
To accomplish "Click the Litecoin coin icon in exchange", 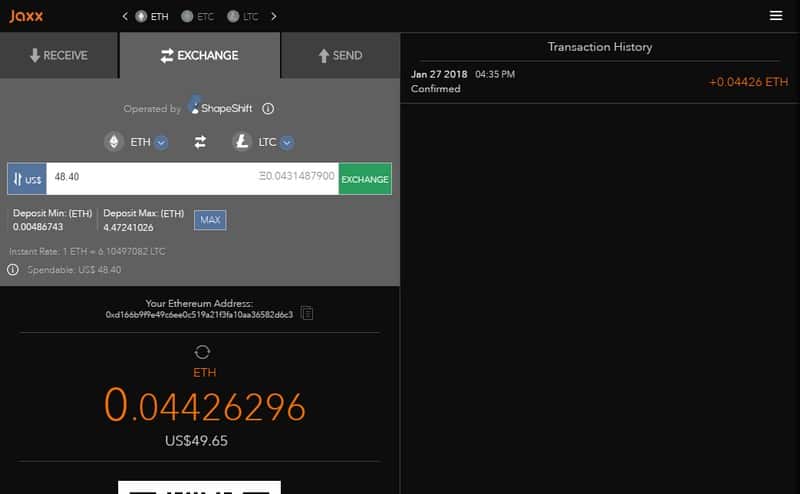I will pos(242,142).
